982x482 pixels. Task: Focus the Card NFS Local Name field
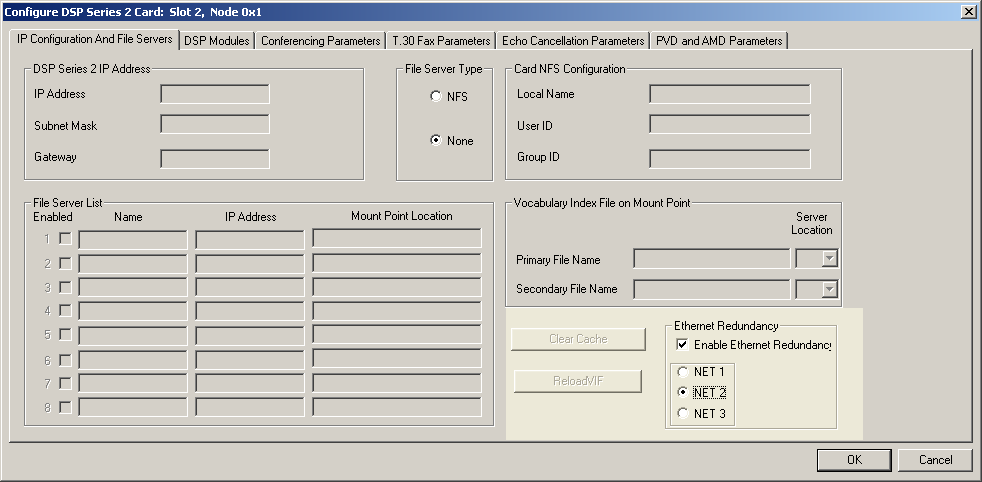(x=729, y=94)
